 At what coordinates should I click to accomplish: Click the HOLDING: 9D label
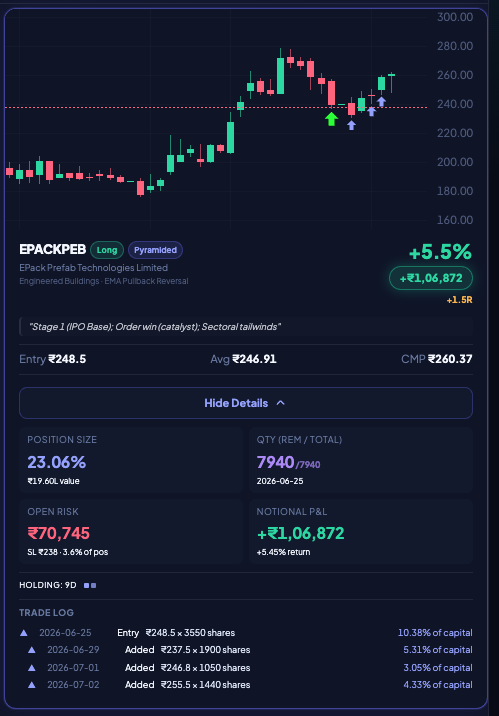[x=47, y=585]
